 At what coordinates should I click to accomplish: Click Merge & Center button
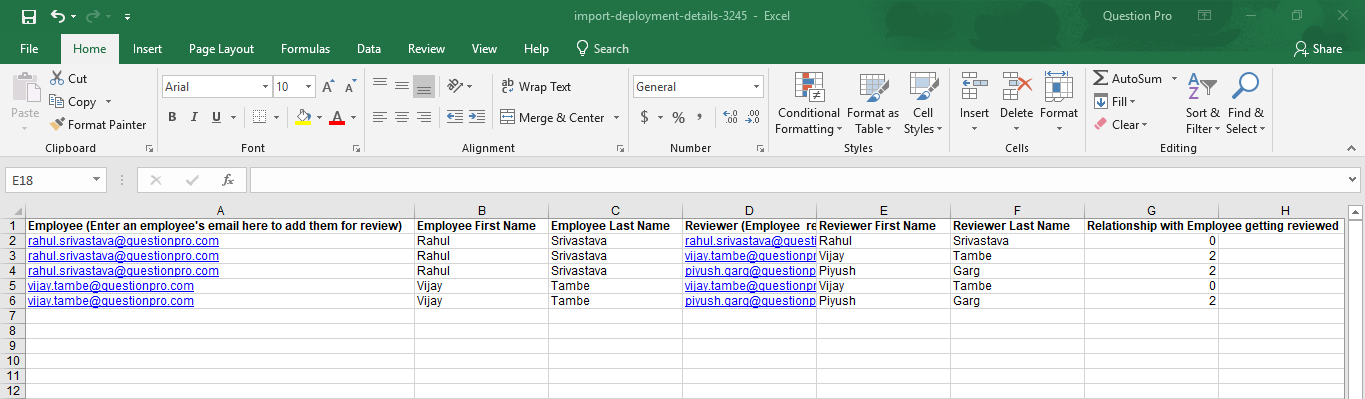pos(552,118)
